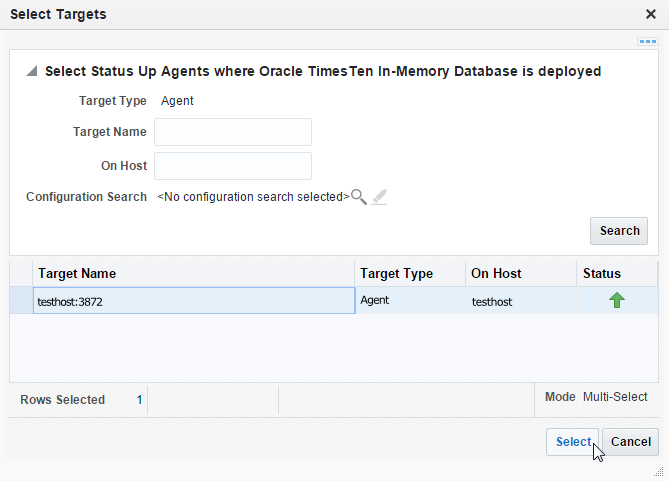Click the clear configuration search eraser icon
The image size is (669, 481).
tap(378, 197)
